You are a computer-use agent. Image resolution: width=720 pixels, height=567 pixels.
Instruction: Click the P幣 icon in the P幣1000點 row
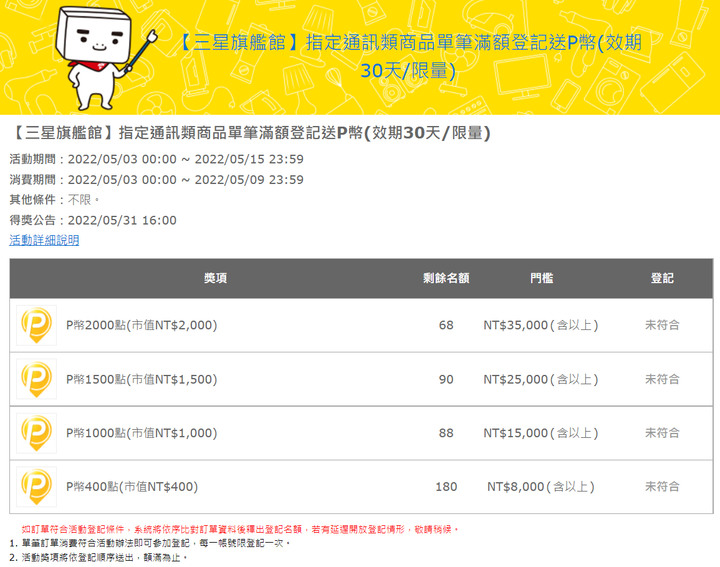pyautogui.click(x=36, y=433)
